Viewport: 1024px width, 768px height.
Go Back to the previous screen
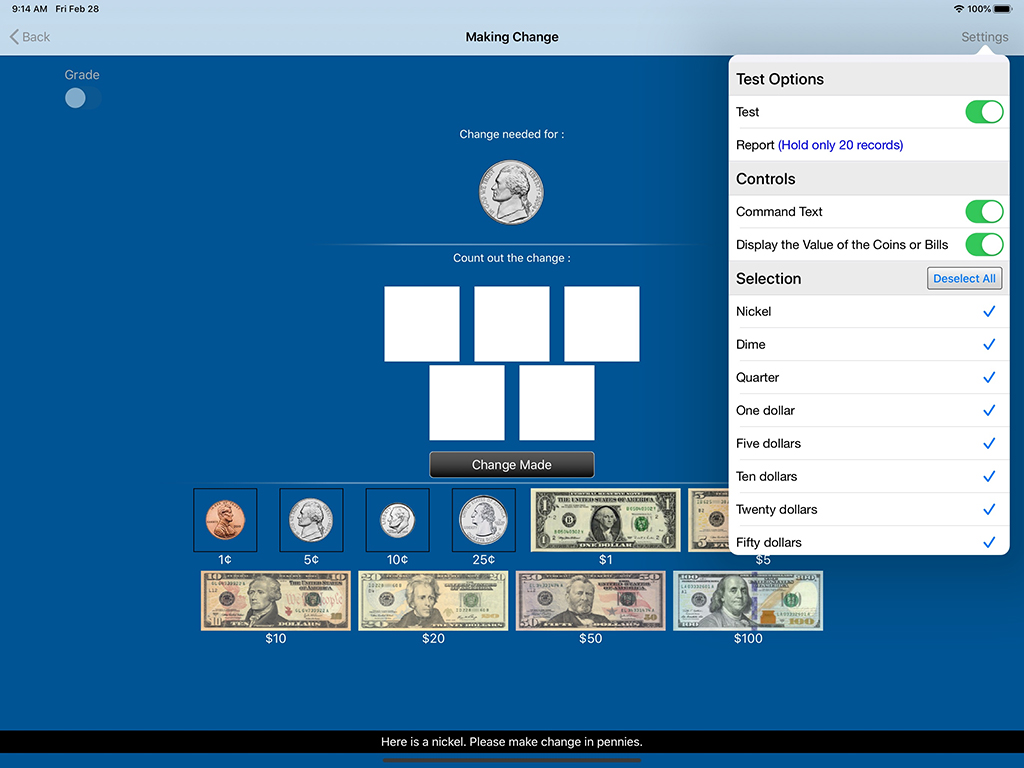[30, 37]
